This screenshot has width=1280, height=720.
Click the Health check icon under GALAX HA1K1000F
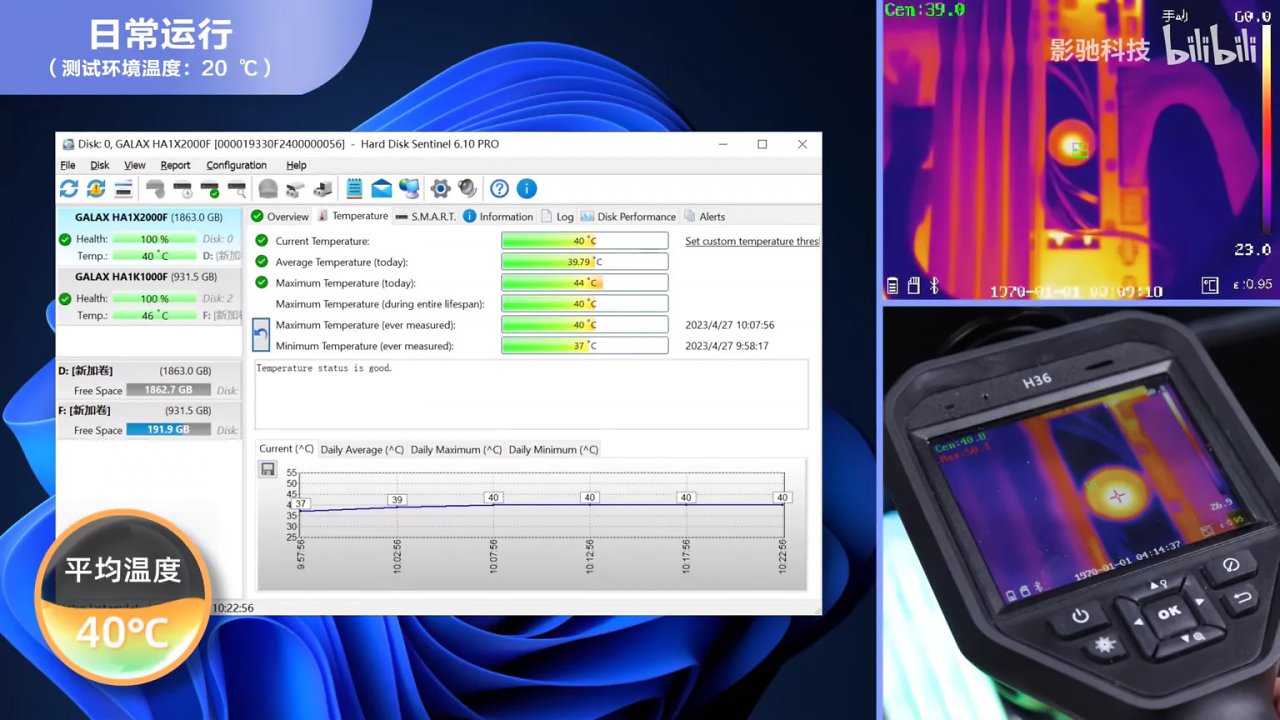tap(65, 298)
